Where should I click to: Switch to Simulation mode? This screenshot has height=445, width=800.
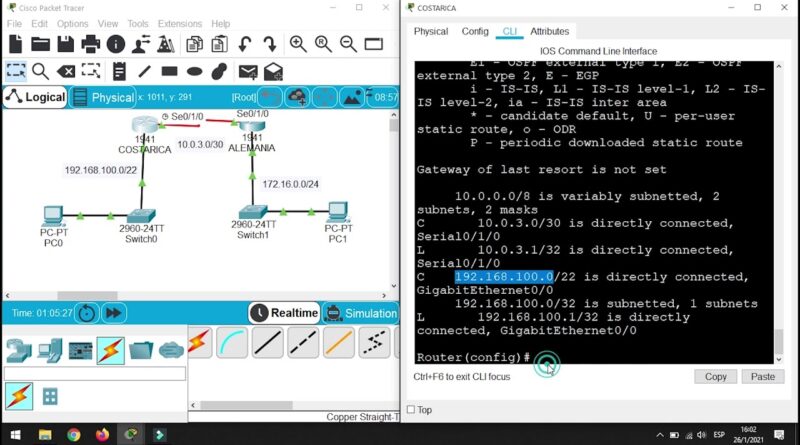[x=361, y=313]
